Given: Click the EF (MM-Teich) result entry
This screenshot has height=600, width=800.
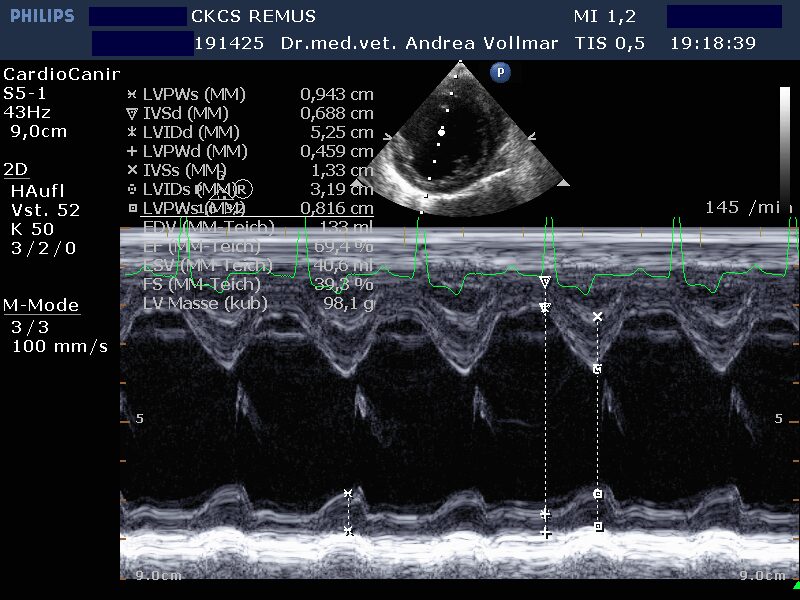Looking at the screenshot, I should pyautogui.click(x=200, y=246).
